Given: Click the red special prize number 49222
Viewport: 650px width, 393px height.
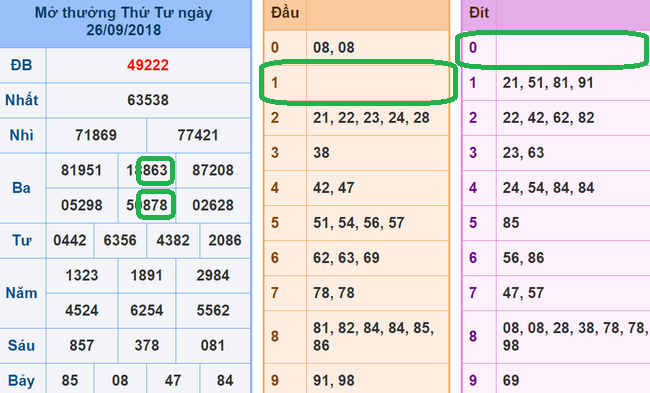Looking at the screenshot, I should pyautogui.click(x=148, y=65).
